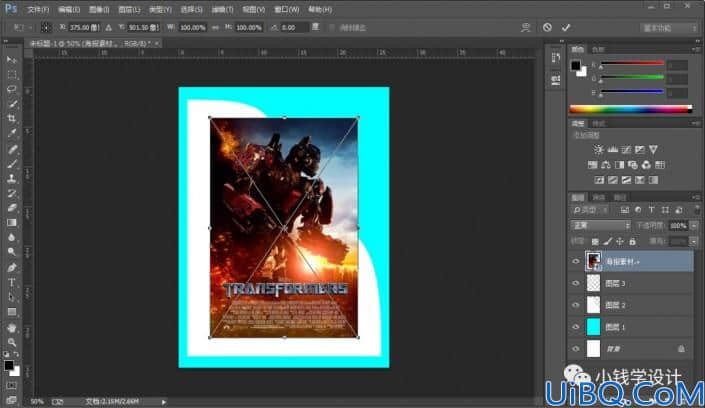Viewport: 705px width, 408px height.
Task: Add a Channel Mixer adjustment
Action: point(646,165)
